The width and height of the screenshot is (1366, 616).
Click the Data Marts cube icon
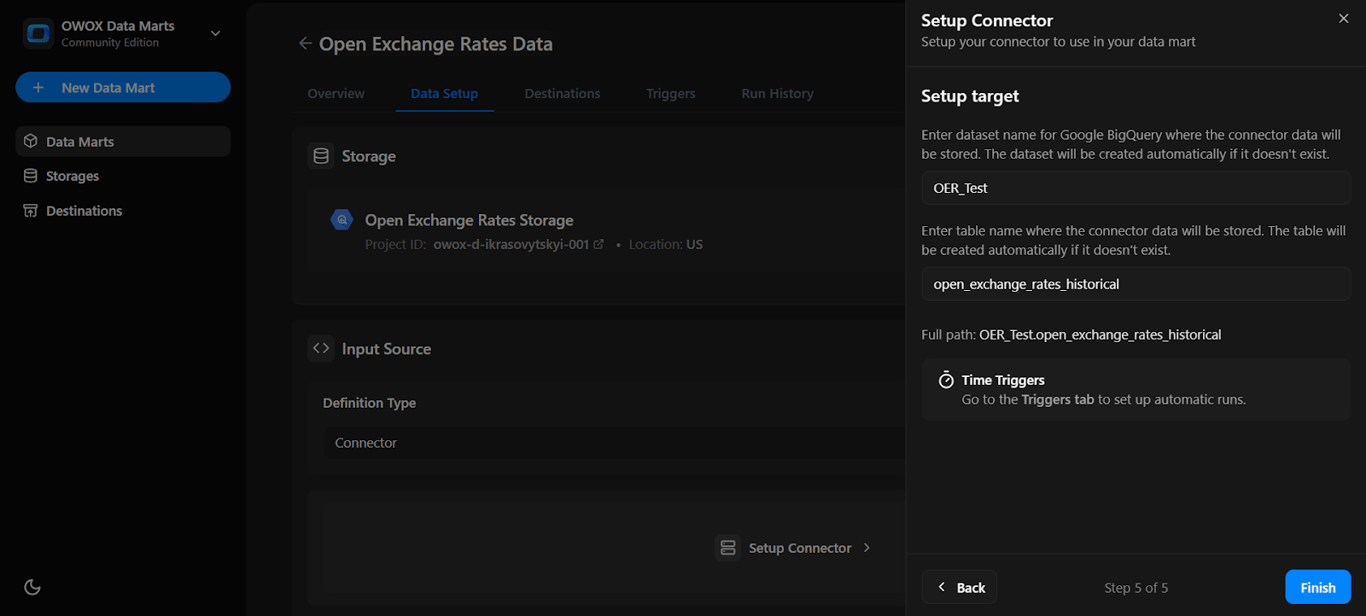pos(30,141)
